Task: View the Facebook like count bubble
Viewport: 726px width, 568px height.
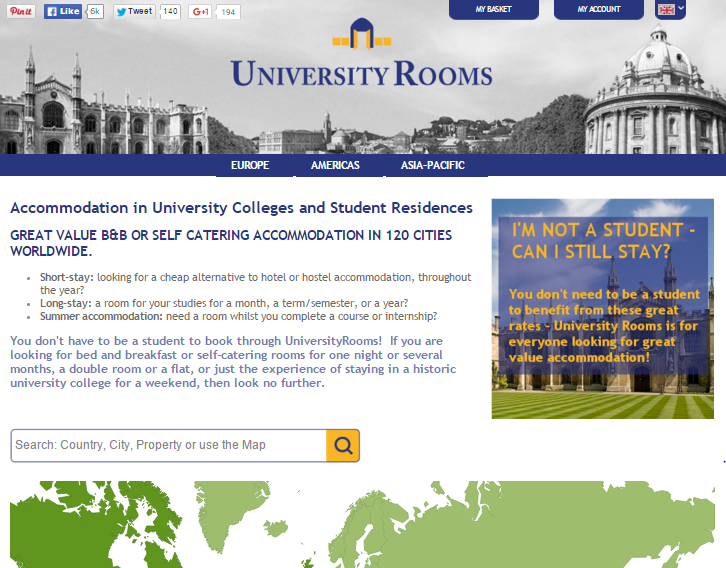Action: [94, 12]
